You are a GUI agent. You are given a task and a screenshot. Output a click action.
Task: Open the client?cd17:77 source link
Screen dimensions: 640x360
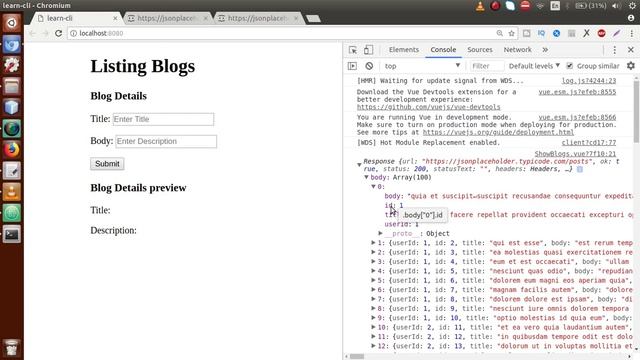click(589, 142)
